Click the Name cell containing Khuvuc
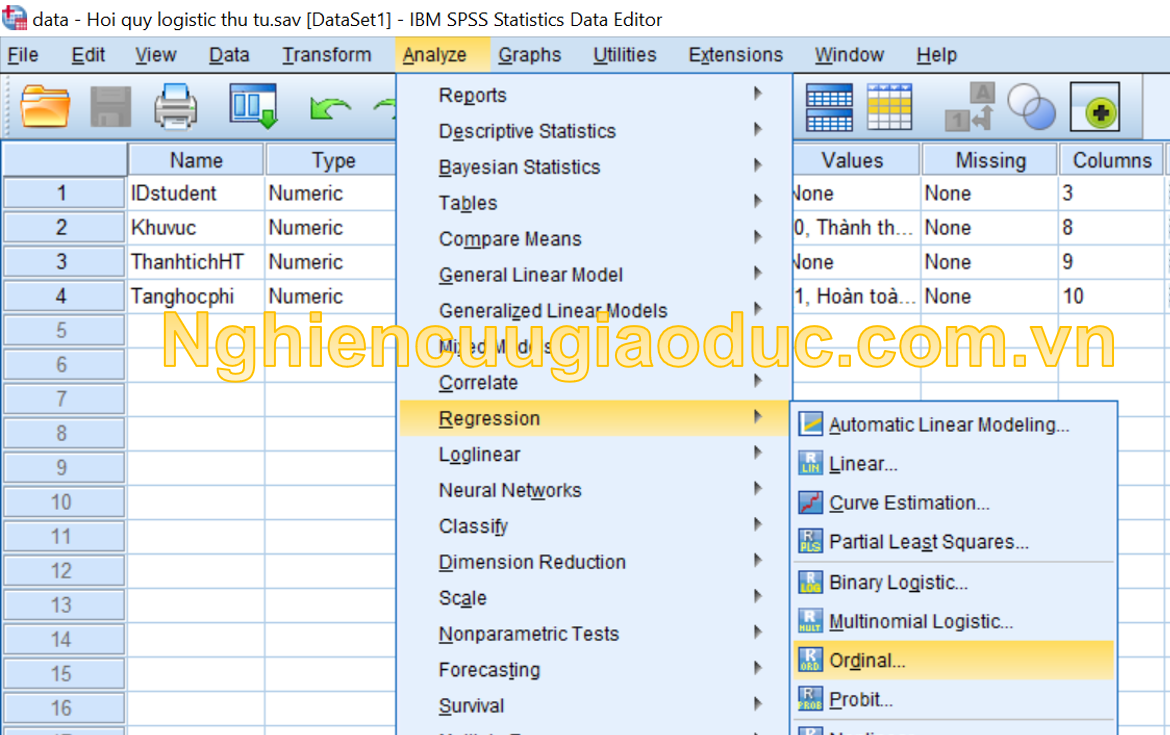Screen dimensions: 1170x735 (196, 228)
